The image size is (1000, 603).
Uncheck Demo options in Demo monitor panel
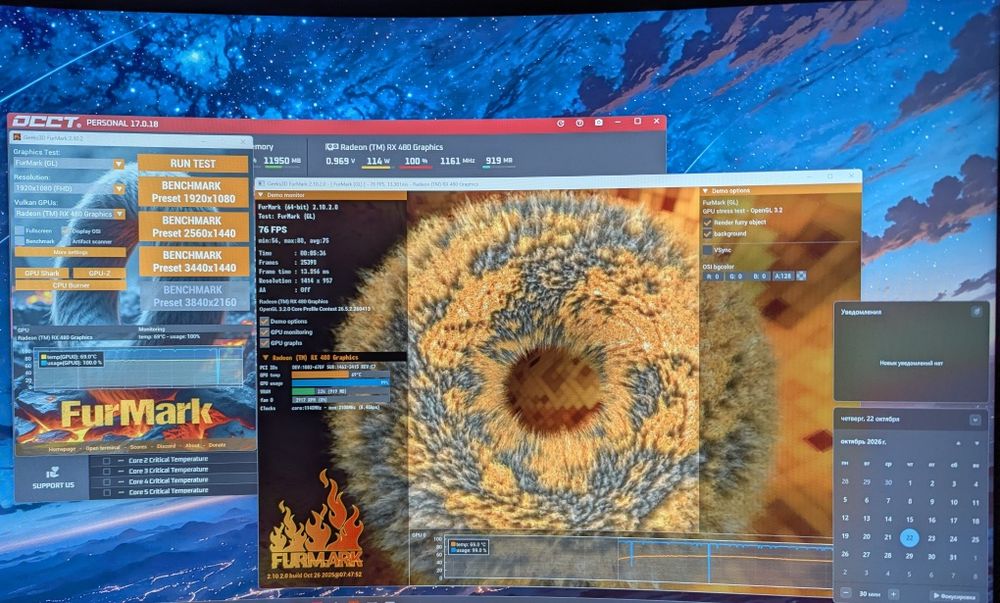tap(264, 321)
